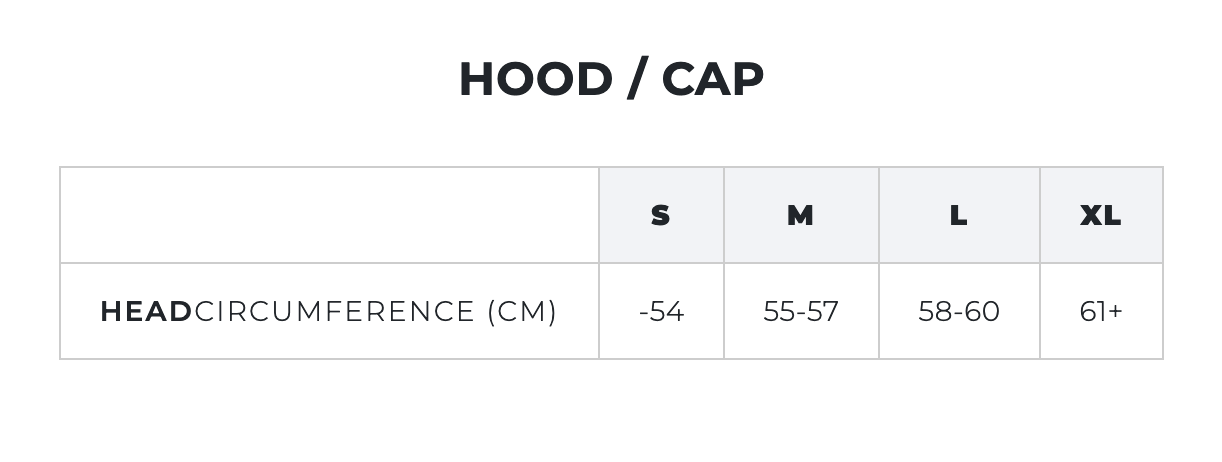The width and height of the screenshot is (1222, 462).
Task: Click the number 57 in medium range
Action: tap(823, 312)
